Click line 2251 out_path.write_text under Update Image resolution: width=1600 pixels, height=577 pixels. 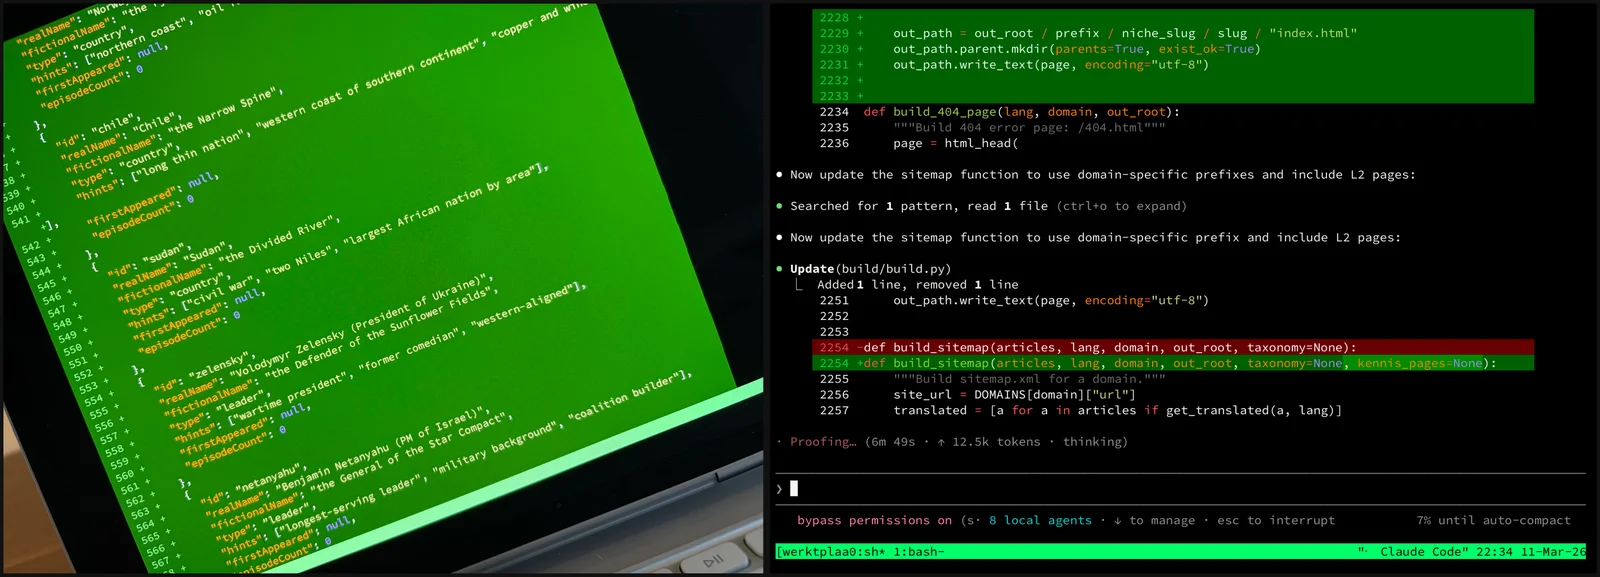[x=1051, y=300]
